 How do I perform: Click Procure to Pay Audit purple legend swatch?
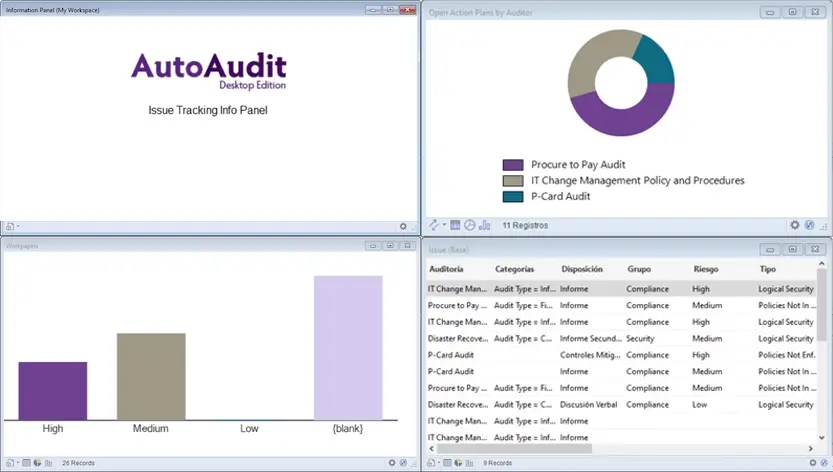pyautogui.click(x=513, y=165)
